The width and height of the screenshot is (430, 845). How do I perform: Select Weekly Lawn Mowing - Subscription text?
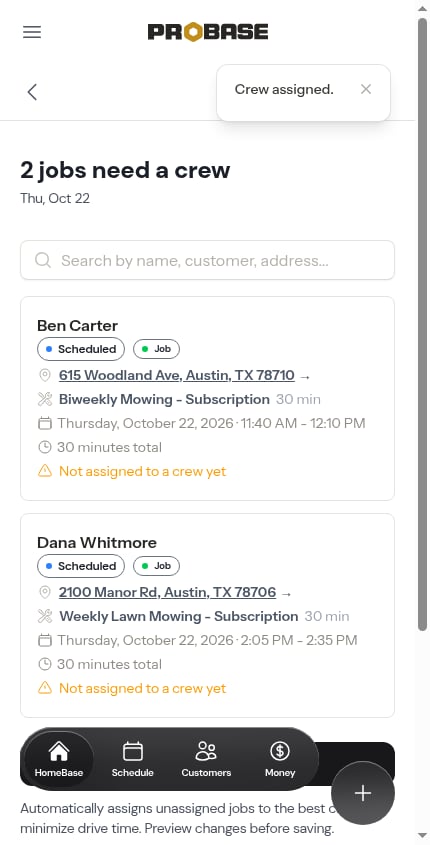pos(178,616)
